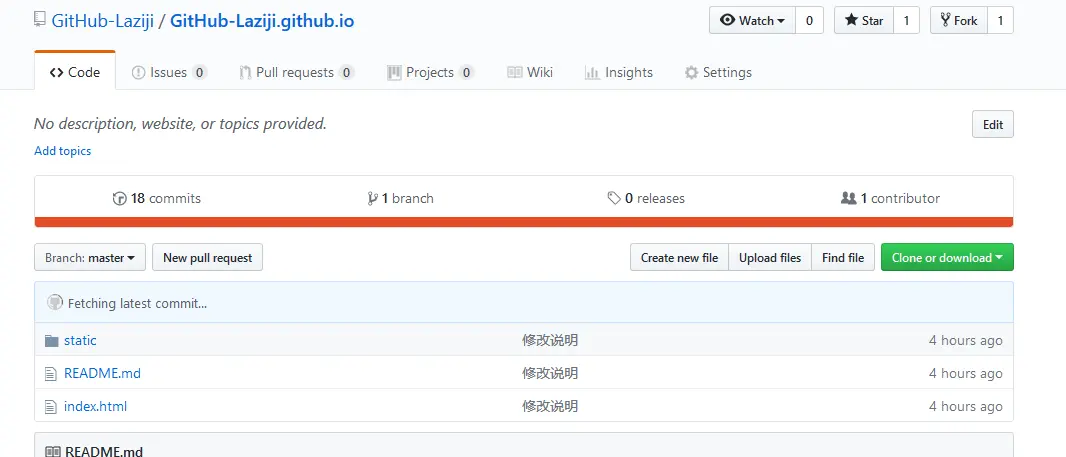Click Edit description button
Viewport: 1066px width, 457px height.
click(x=993, y=124)
